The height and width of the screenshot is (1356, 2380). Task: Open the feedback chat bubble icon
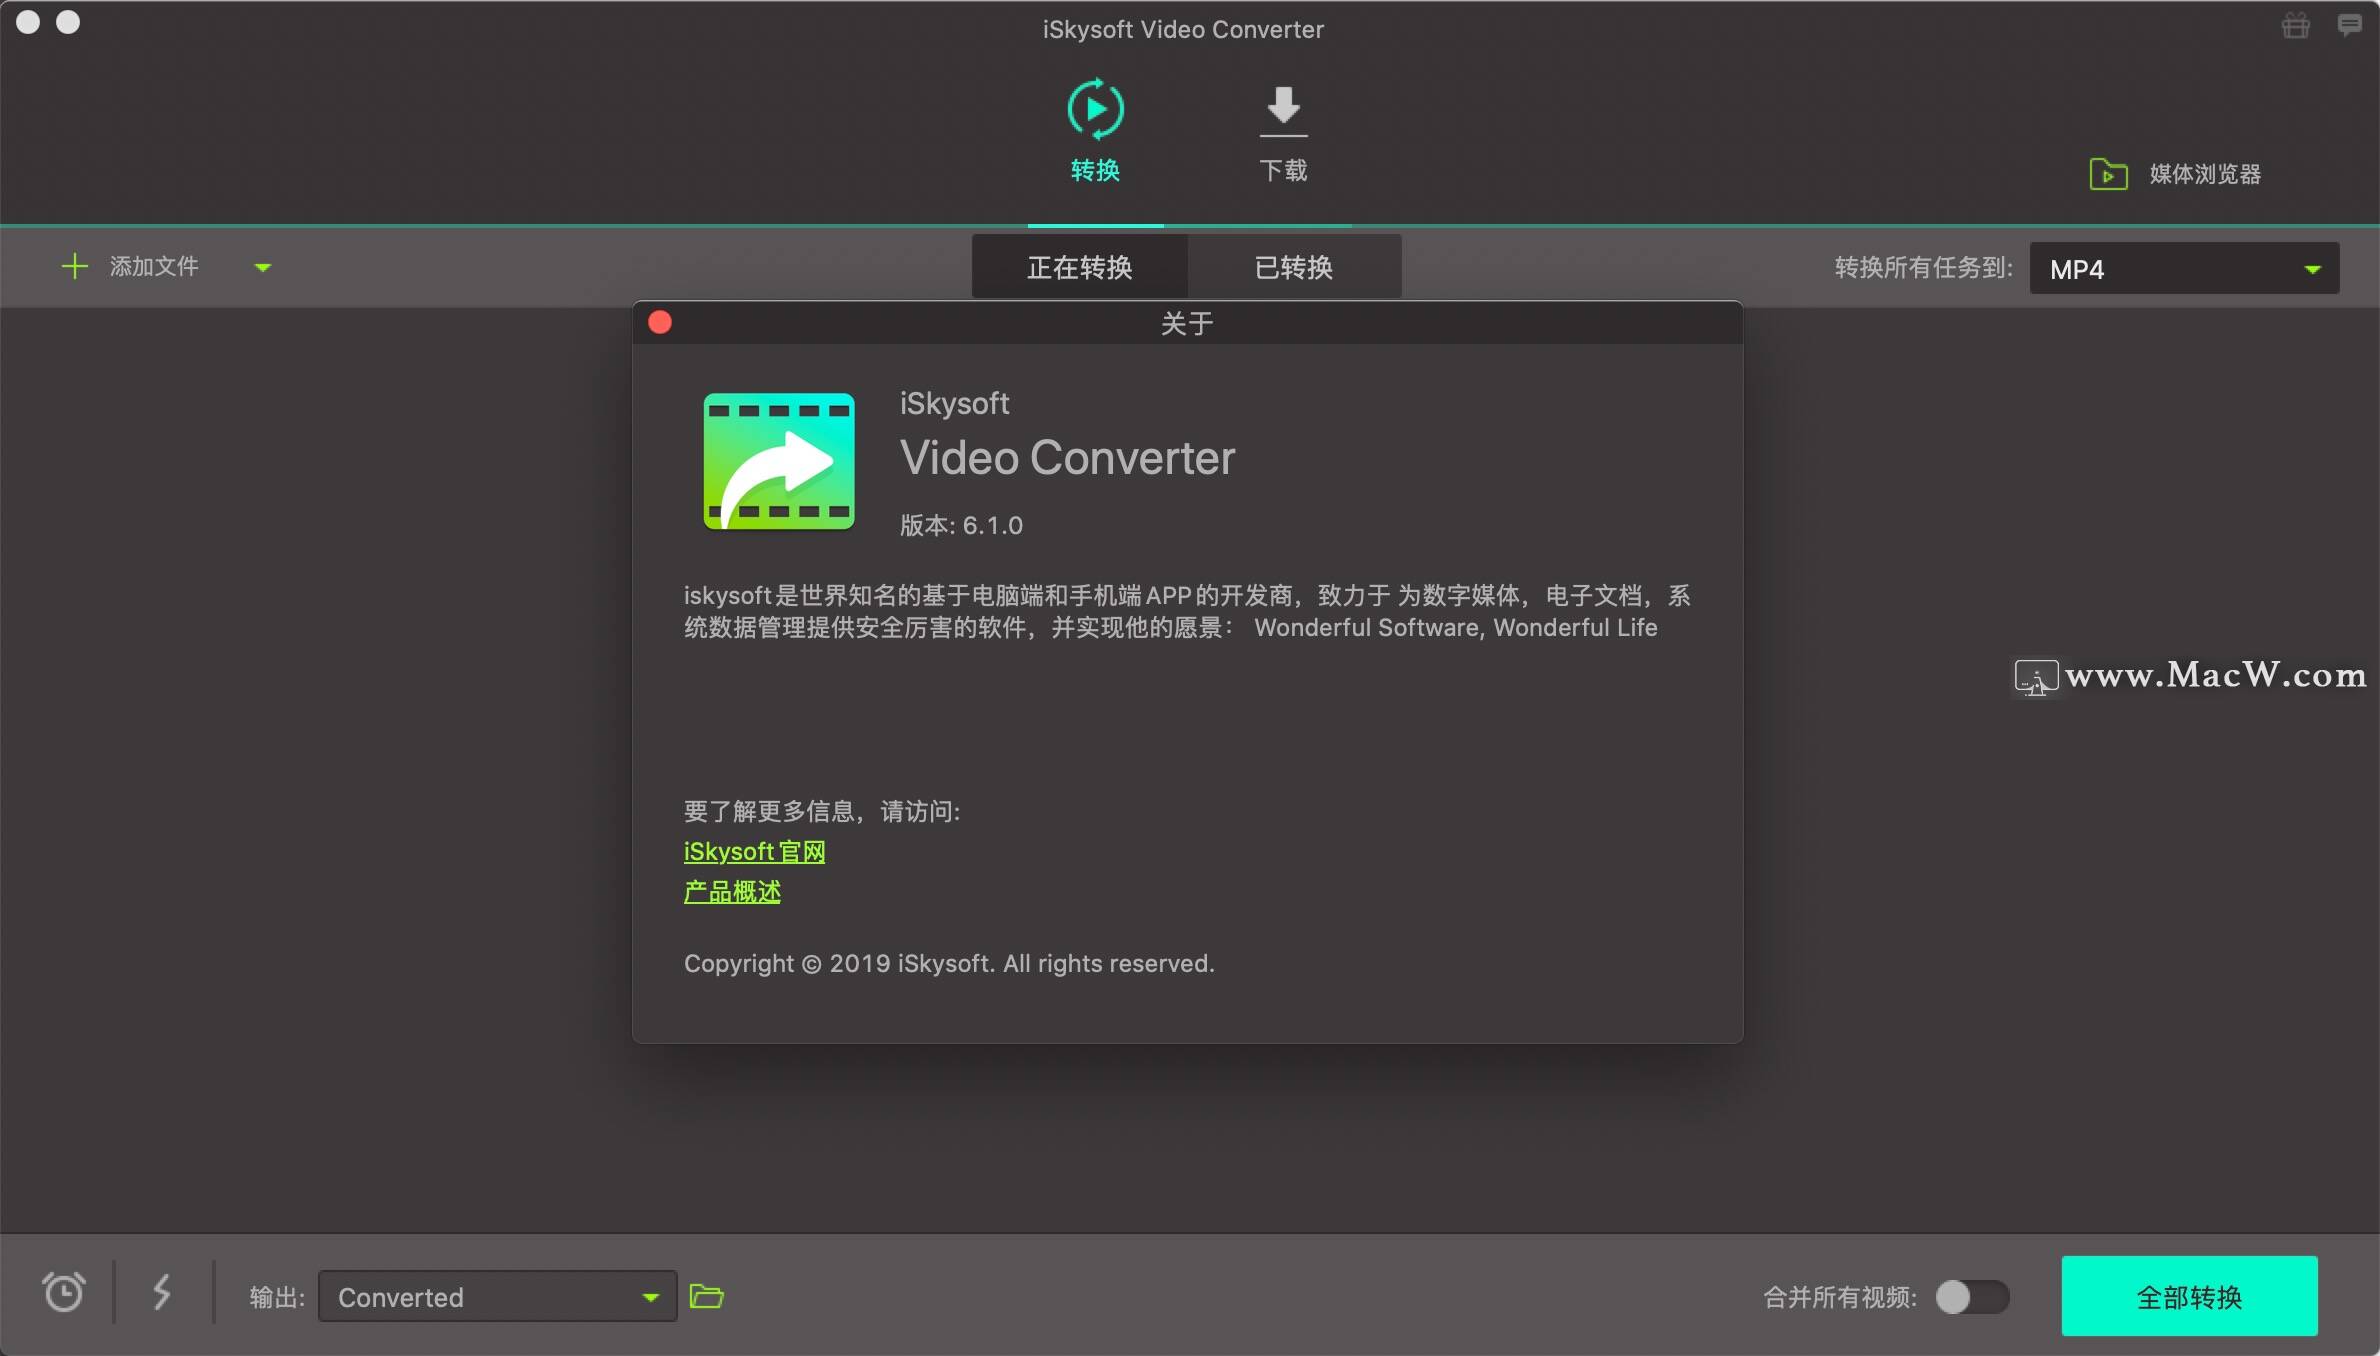(x=2350, y=26)
